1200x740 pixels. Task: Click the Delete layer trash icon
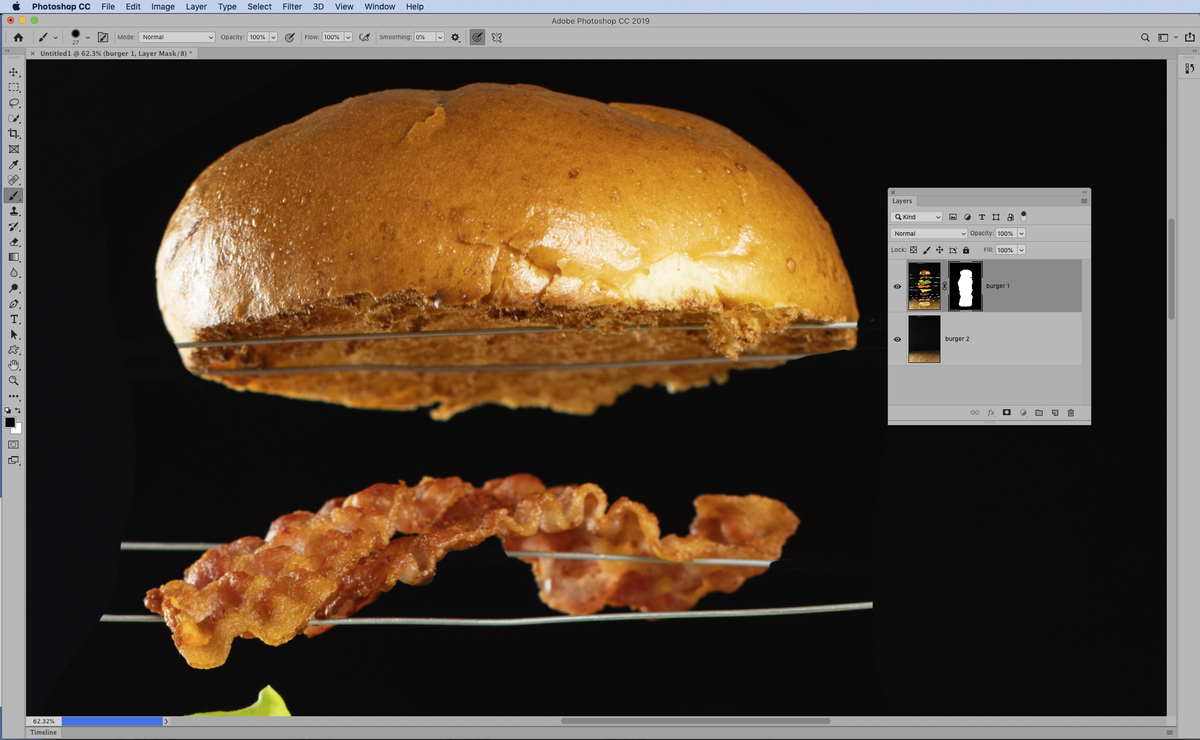pos(1070,412)
